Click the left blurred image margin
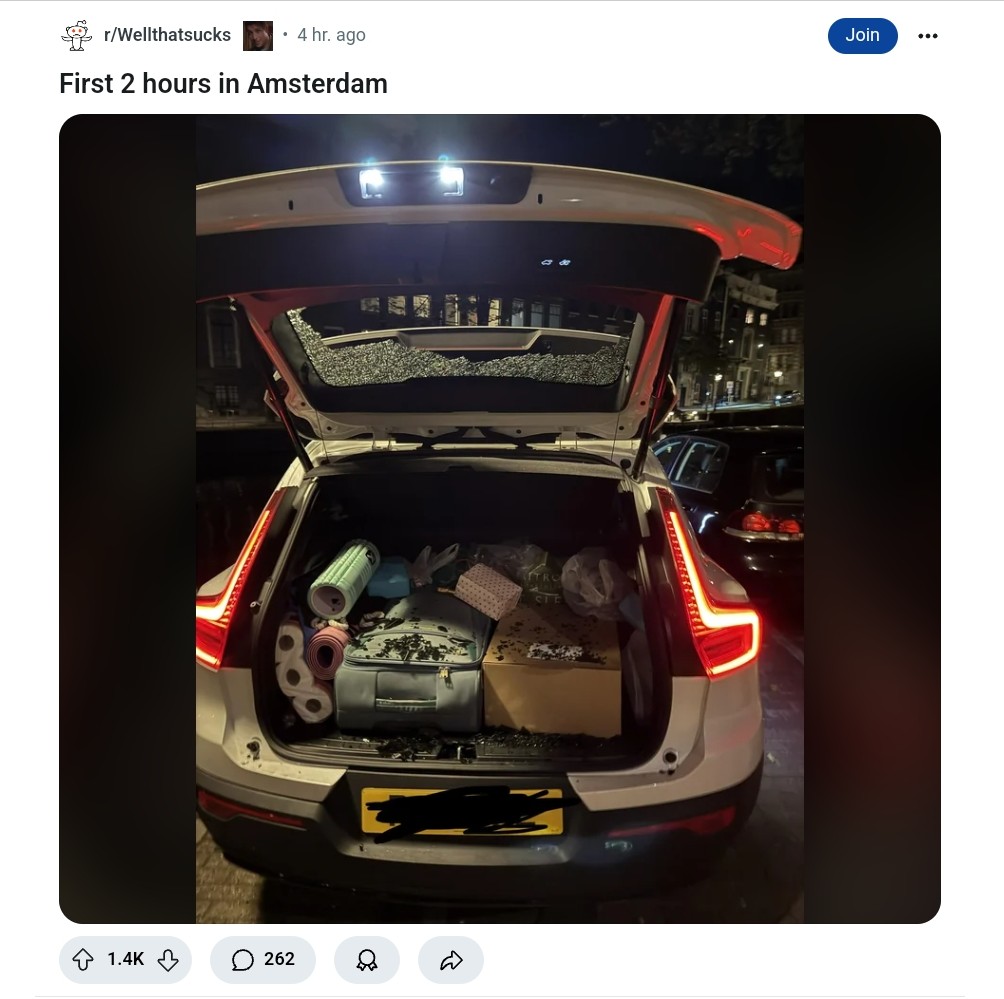Viewport: 1004px width, 999px height. click(x=127, y=519)
